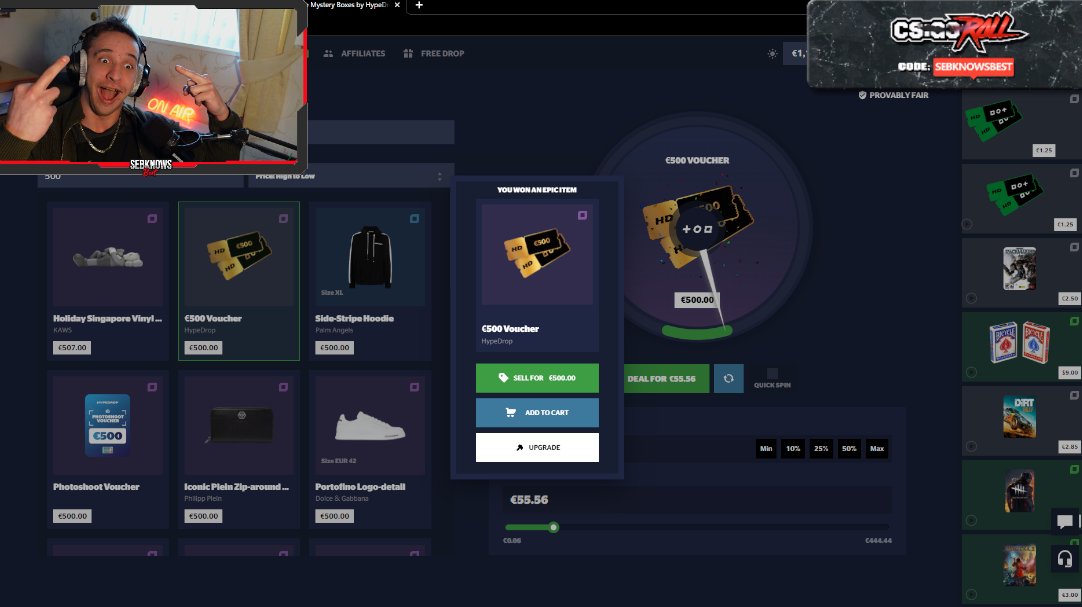Click the €1,… balance button in the header
Viewport: 1082px width, 607px height.
(795, 53)
